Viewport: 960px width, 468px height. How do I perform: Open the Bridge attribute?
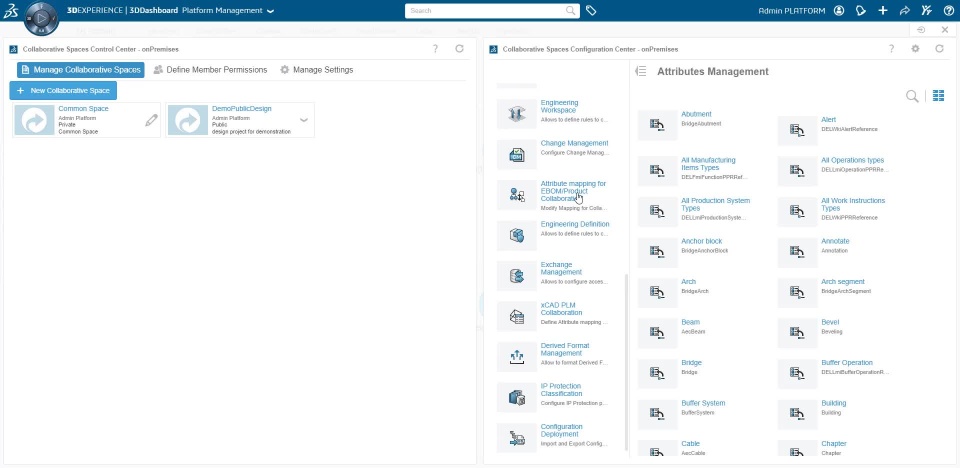pyautogui.click(x=691, y=363)
